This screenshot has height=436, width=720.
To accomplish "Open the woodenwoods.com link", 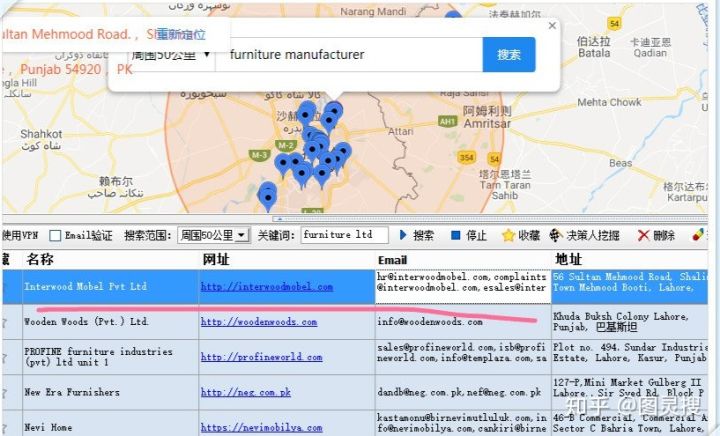I will coord(259,322).
